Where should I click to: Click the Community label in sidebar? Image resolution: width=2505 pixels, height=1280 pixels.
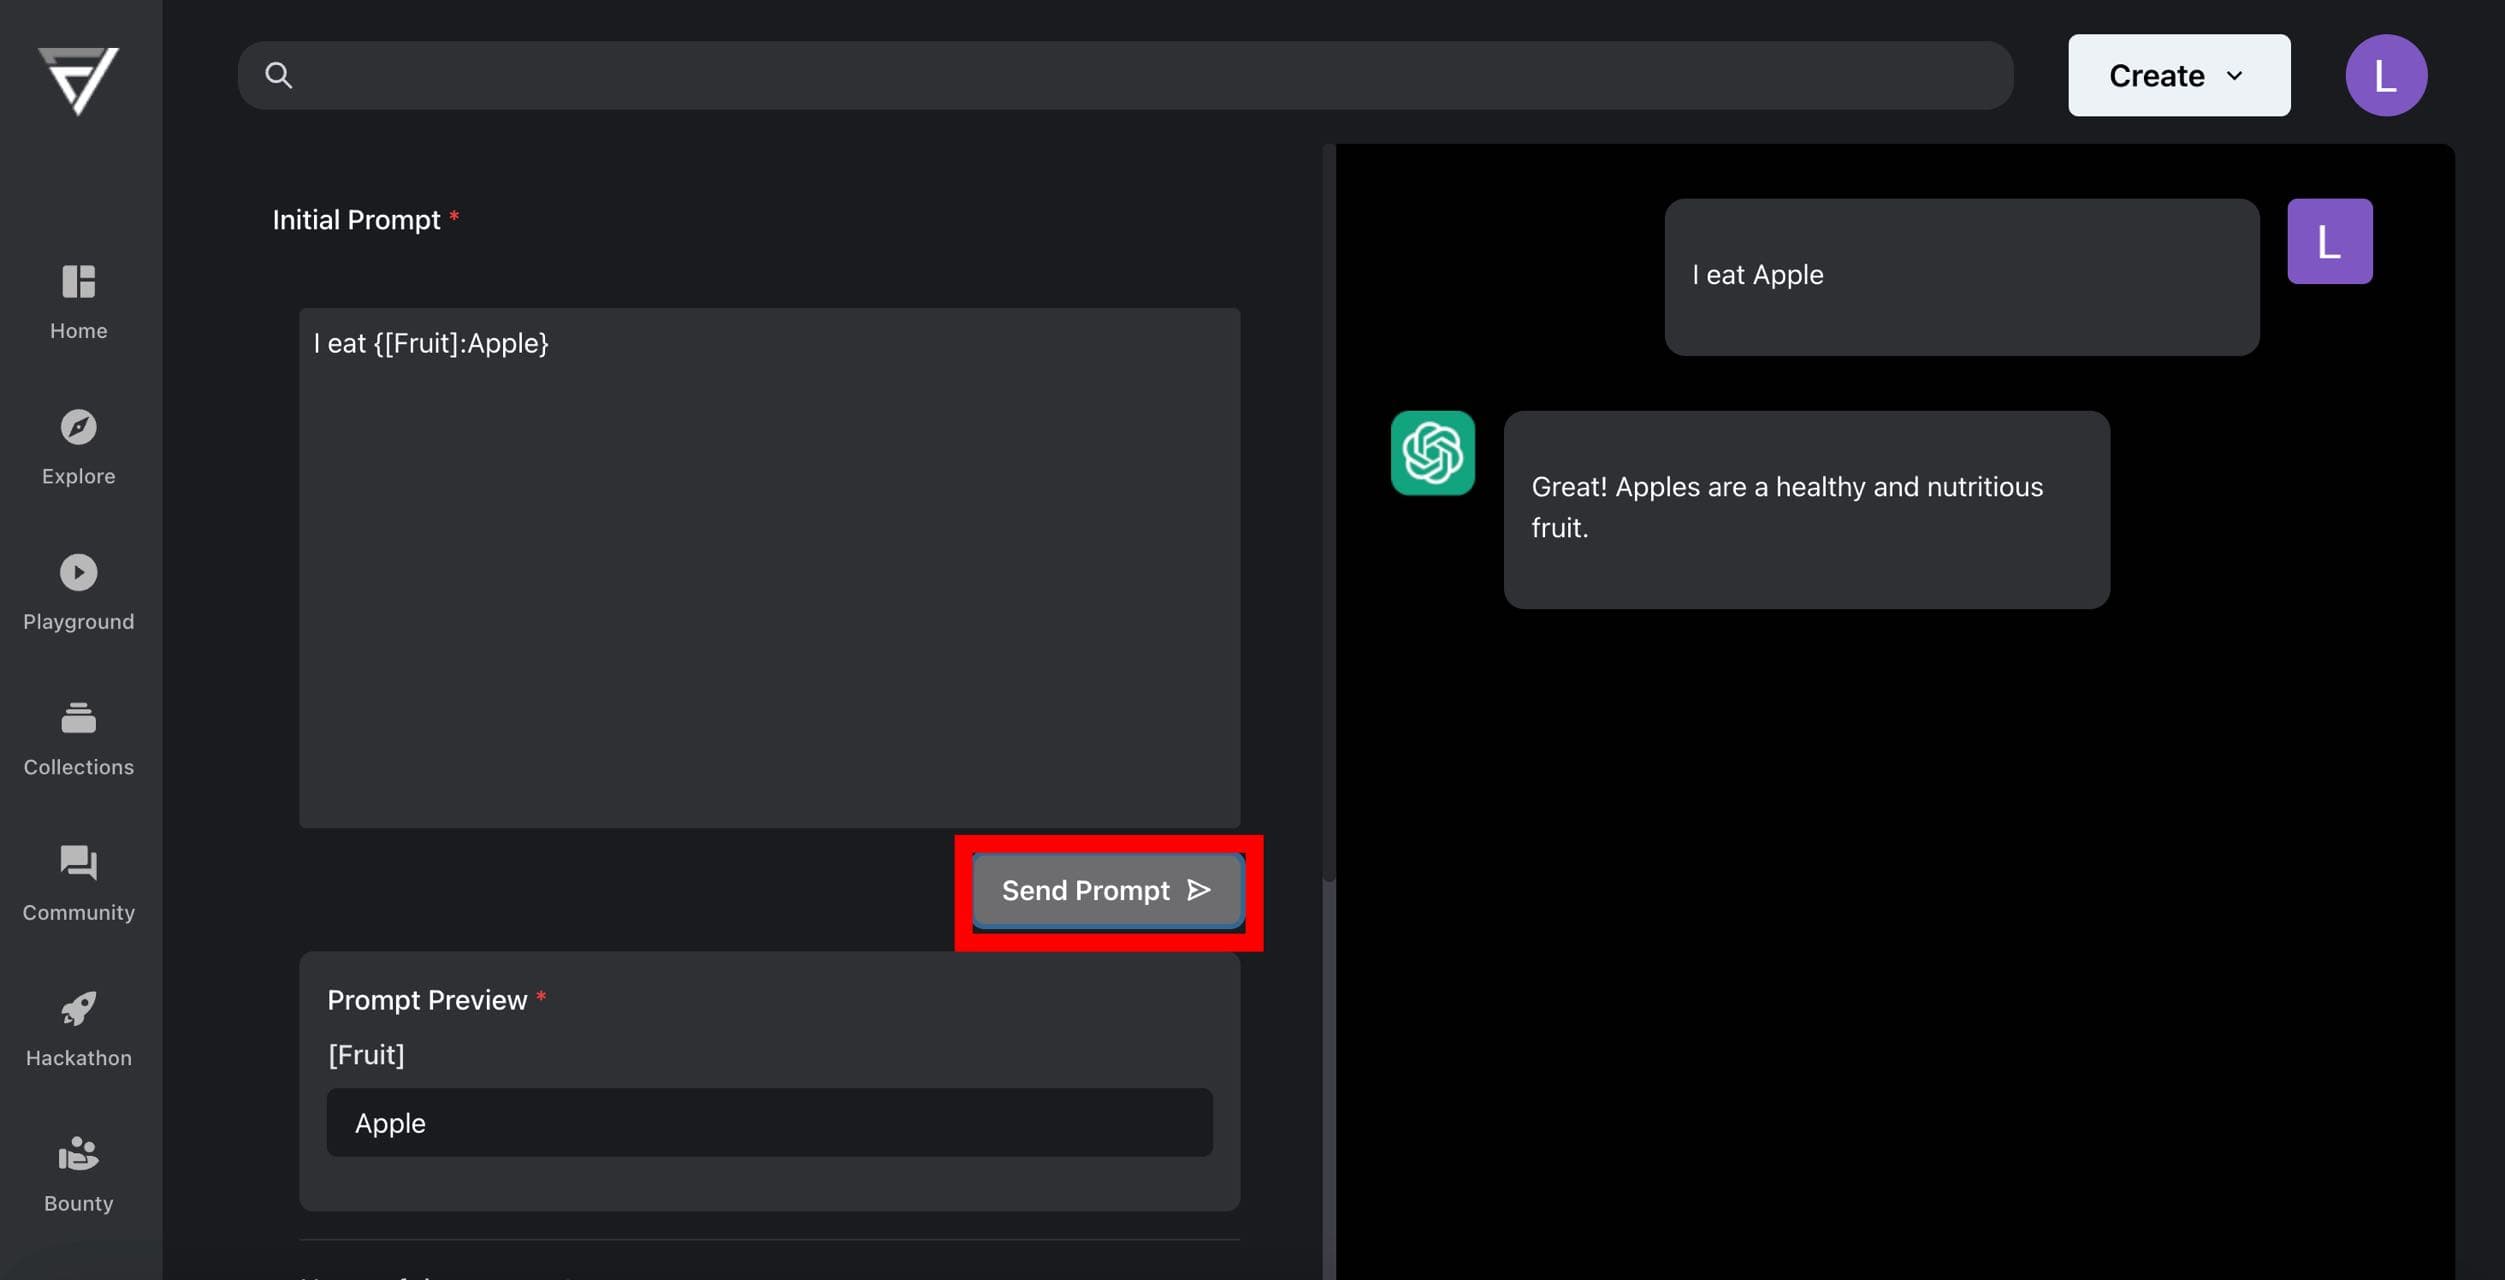(78, 913)
